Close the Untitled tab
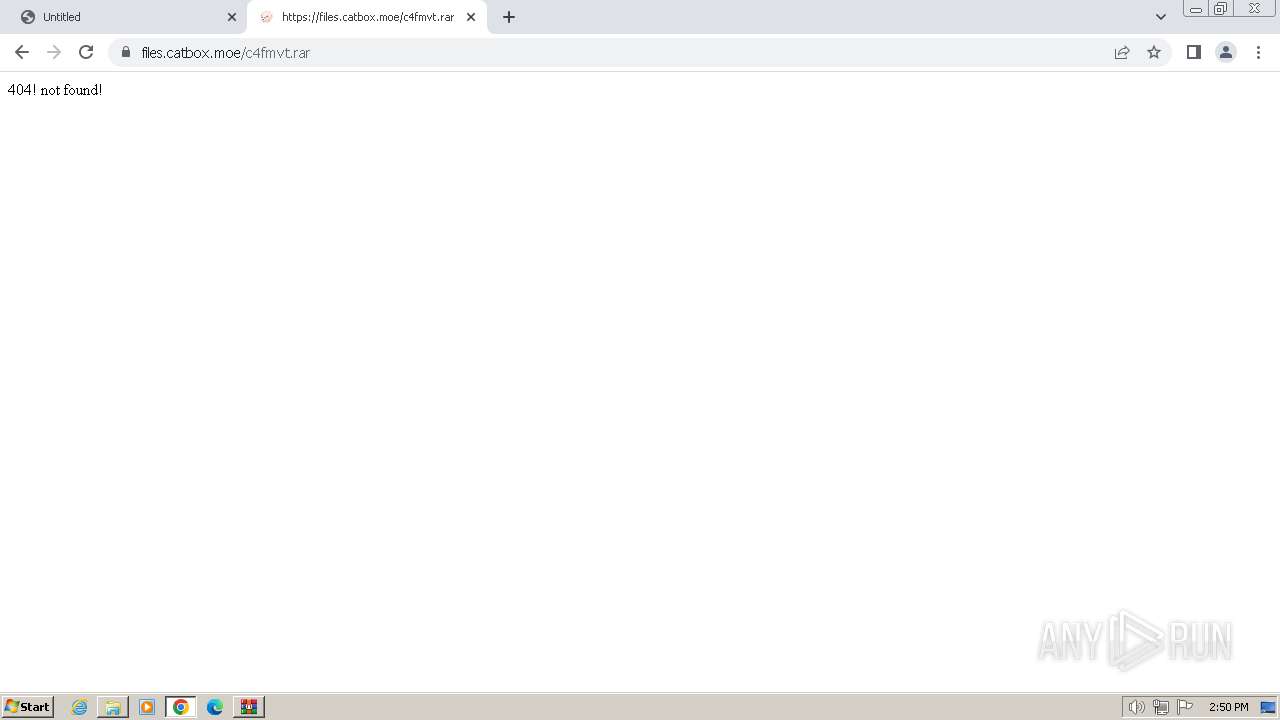The width and height of the screenshot is (1280, 720). point(232,17)
